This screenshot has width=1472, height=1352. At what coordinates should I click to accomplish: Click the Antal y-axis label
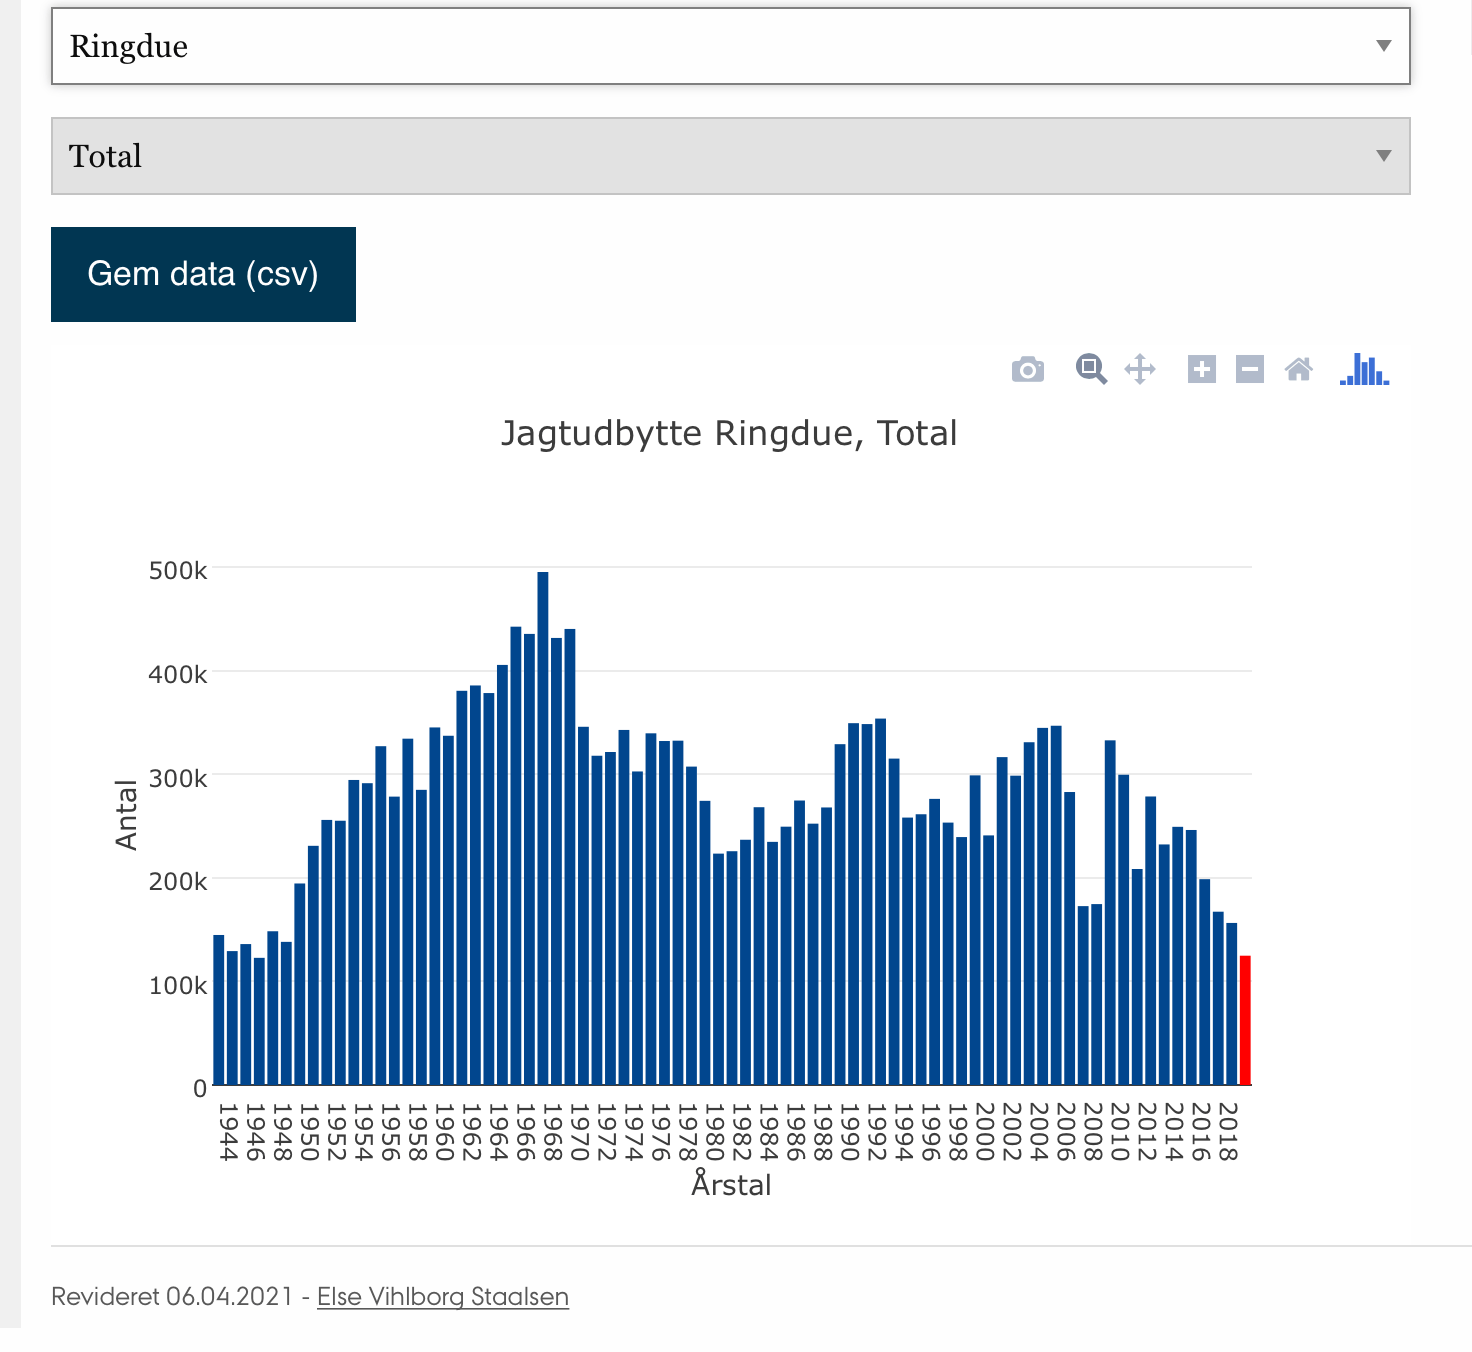126,815
